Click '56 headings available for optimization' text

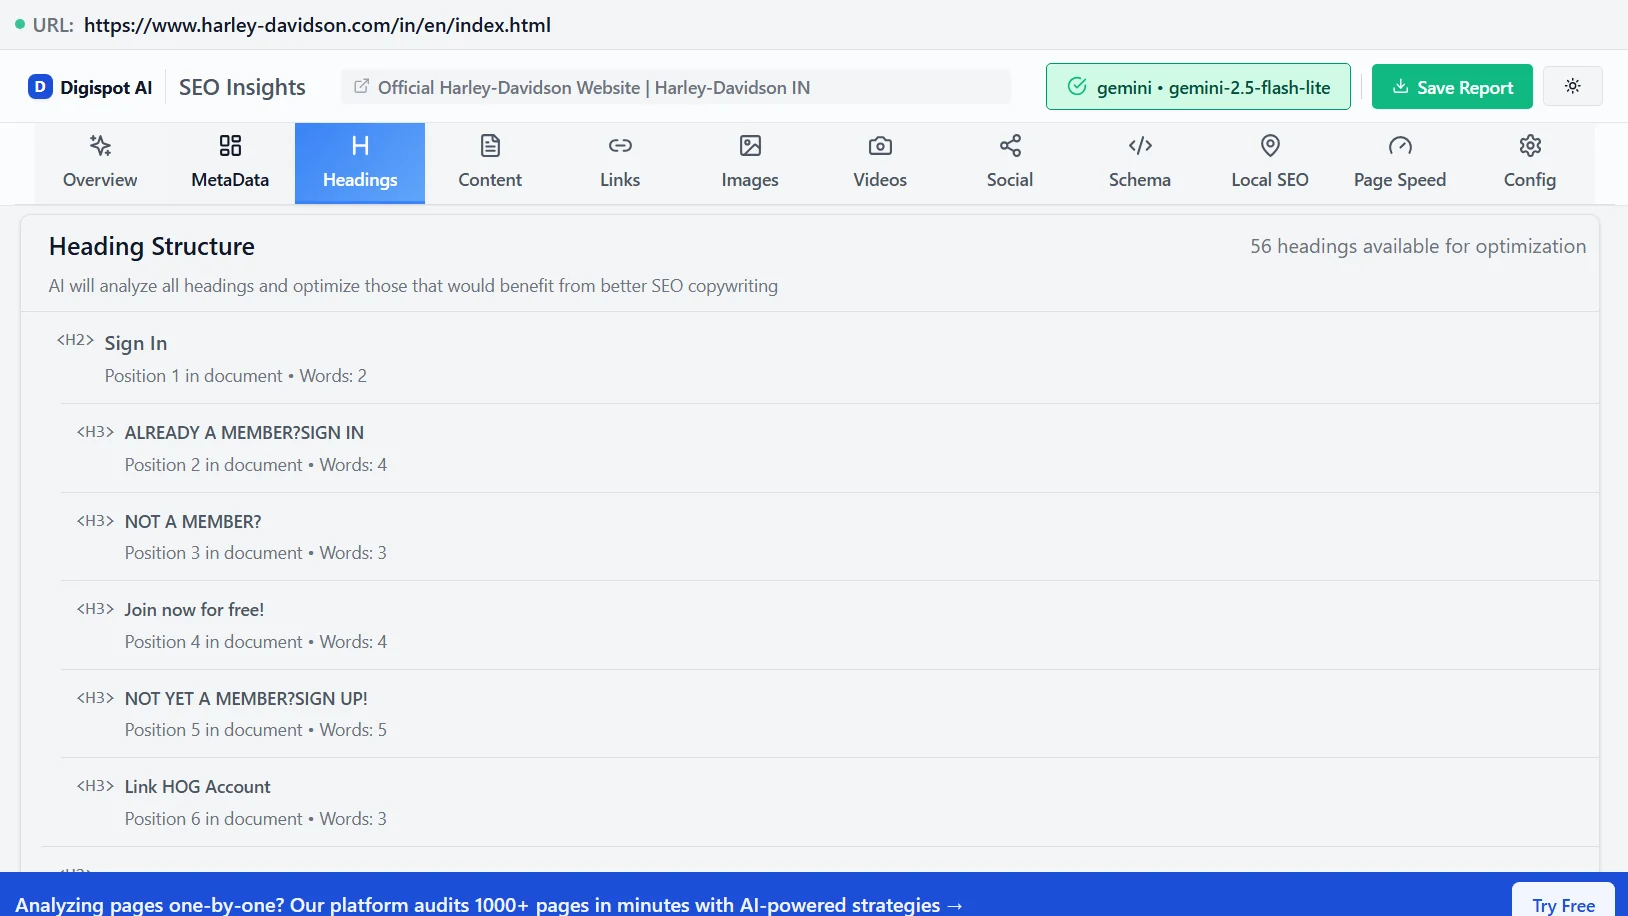pos(1418,246)
